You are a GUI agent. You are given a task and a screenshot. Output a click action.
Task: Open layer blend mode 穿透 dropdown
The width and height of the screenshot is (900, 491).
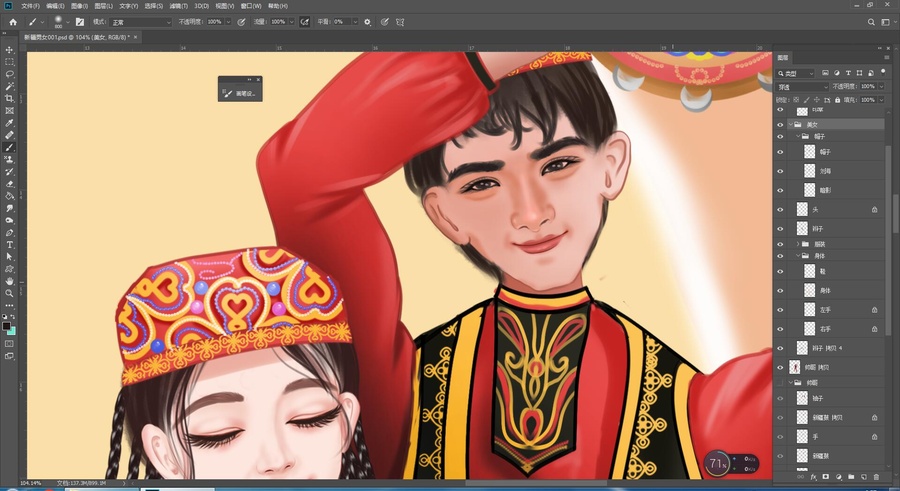coord(803,87)
